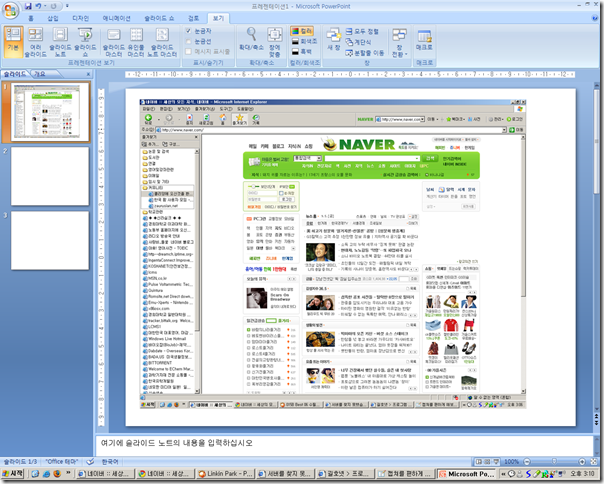Click the zoom slider handle
604x484 pixels.
(554, 461)
